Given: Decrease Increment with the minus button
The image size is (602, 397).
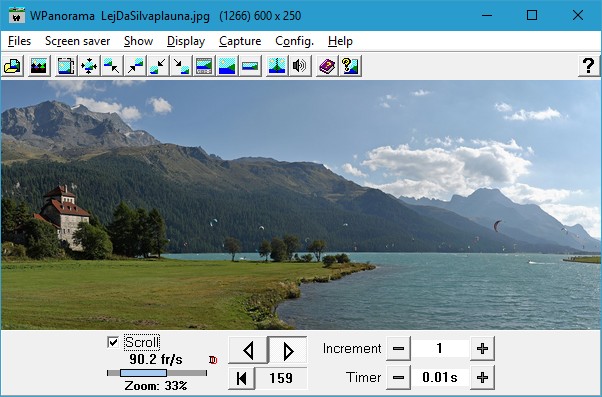Looking at the screenshot, I should tap(398, 349).
